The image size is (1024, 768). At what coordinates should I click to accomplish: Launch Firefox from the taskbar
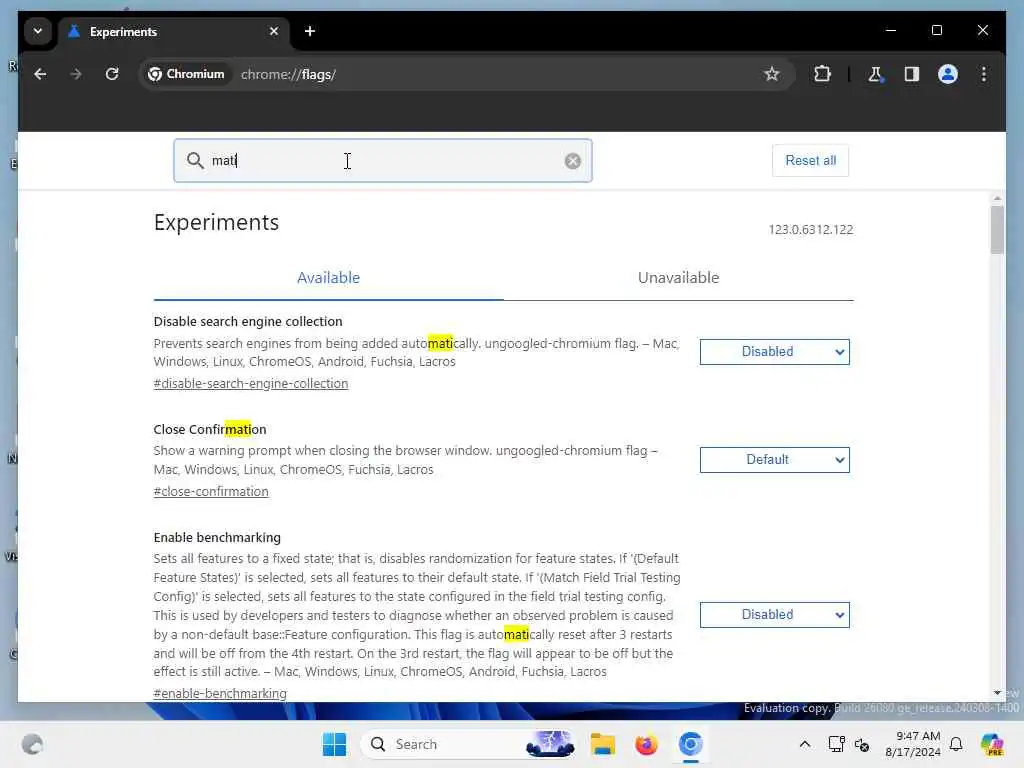tap(646, 744)
